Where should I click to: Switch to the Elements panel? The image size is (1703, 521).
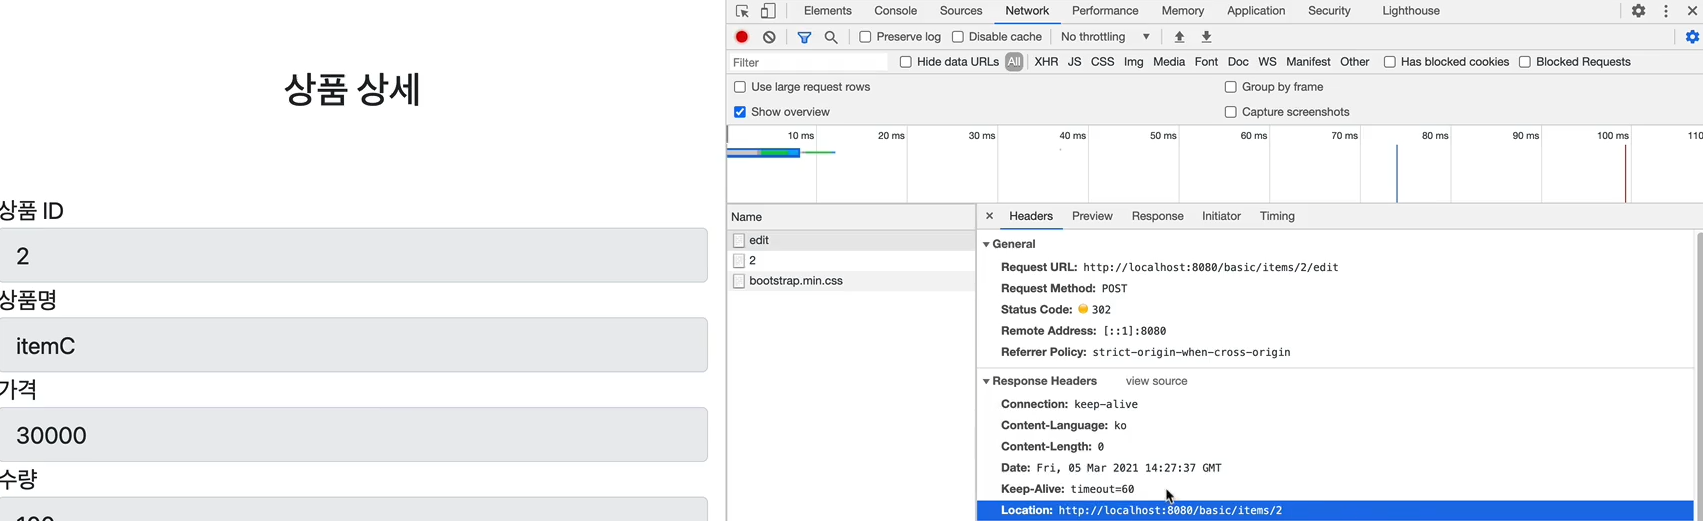point(828,11)
